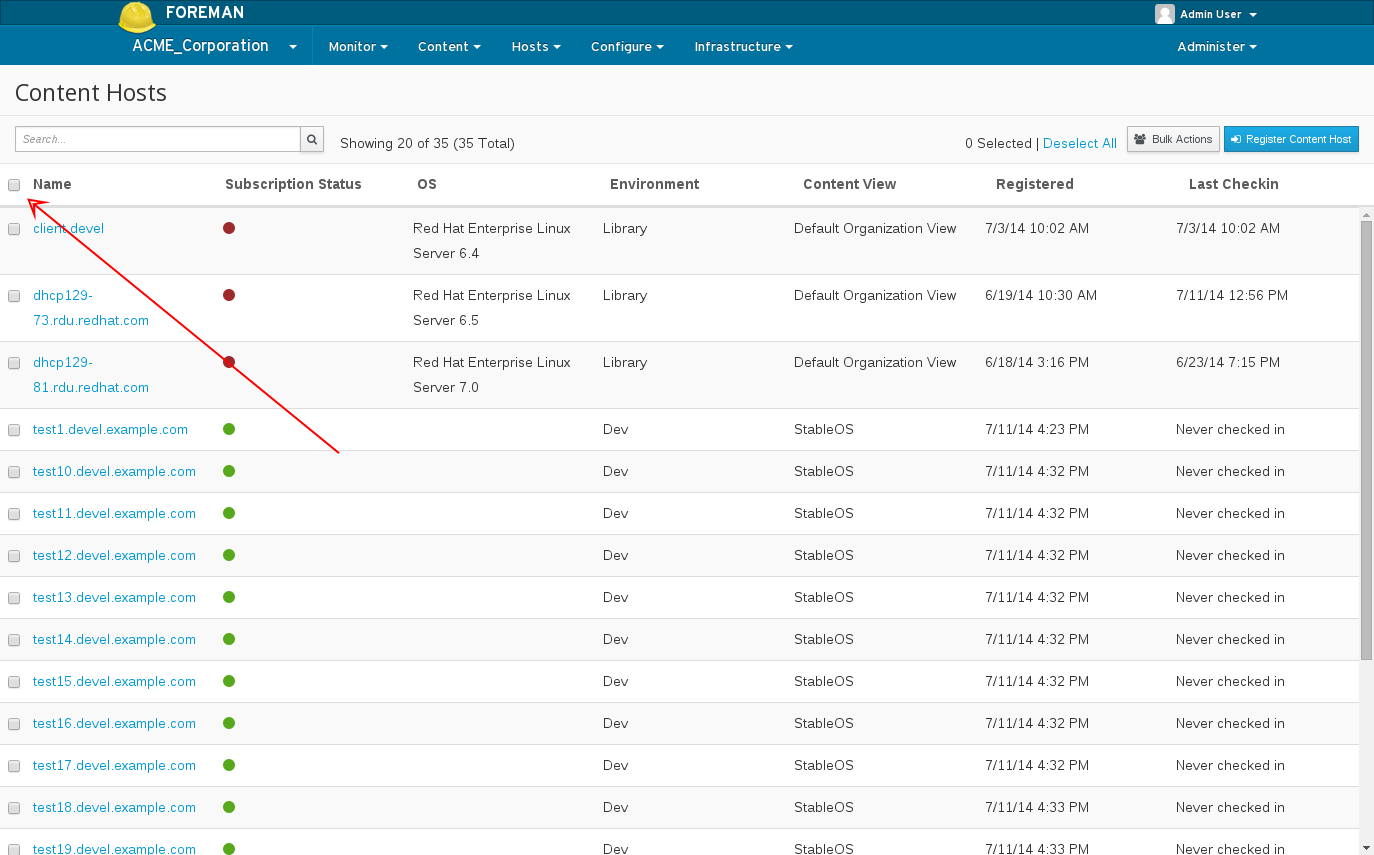Check the dhcp129-73.rdu.redhat.com row checkbox
This screenshot has width=1374, height=855.
(x=14, y=296)
